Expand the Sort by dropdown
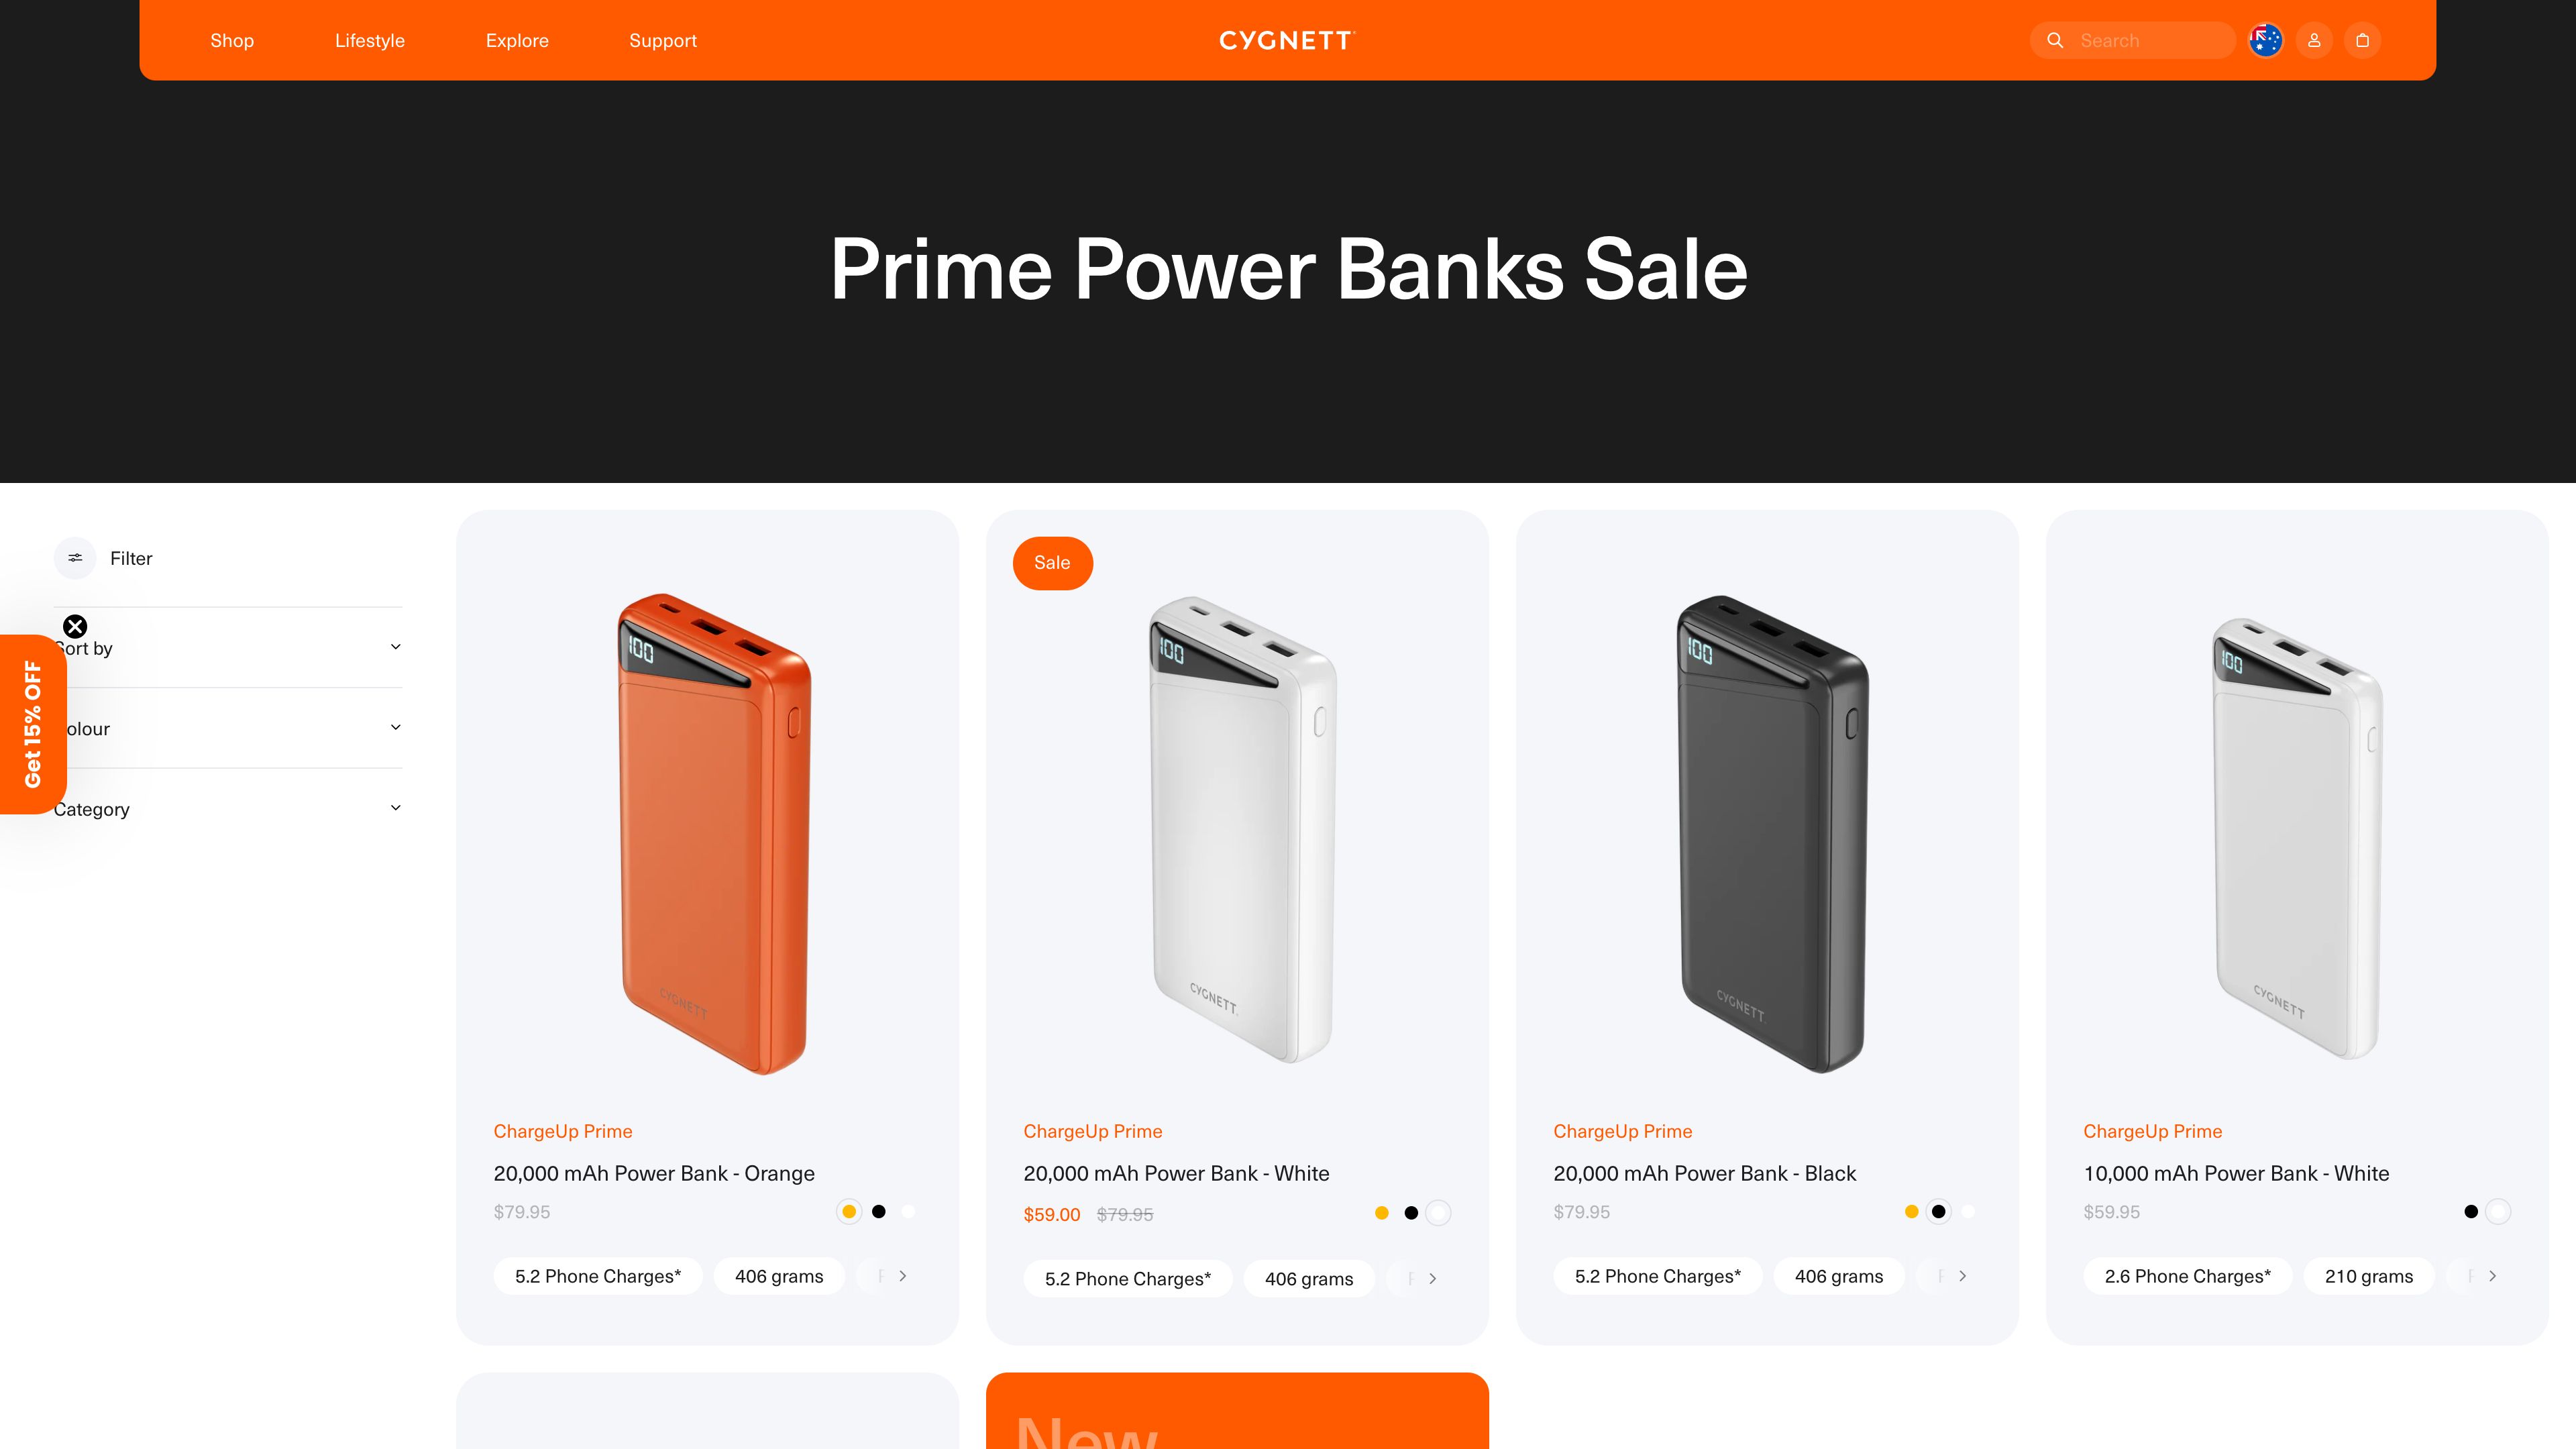 pos(228,648)
